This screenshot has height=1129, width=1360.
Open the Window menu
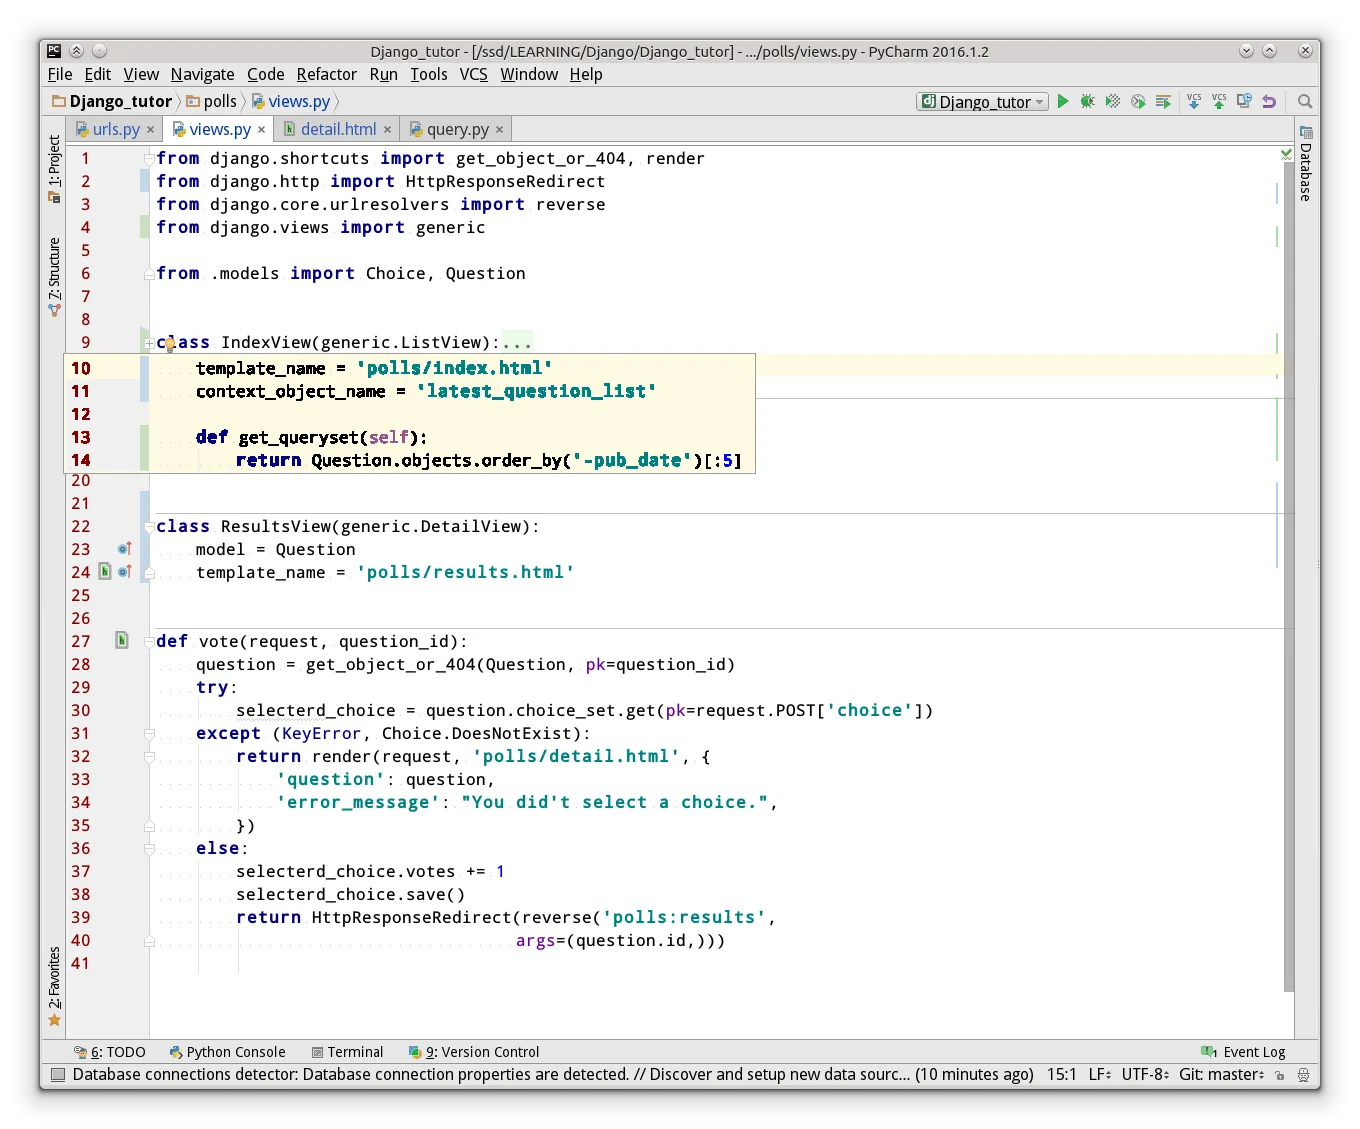pyautogui.click(x=529, y=74)
